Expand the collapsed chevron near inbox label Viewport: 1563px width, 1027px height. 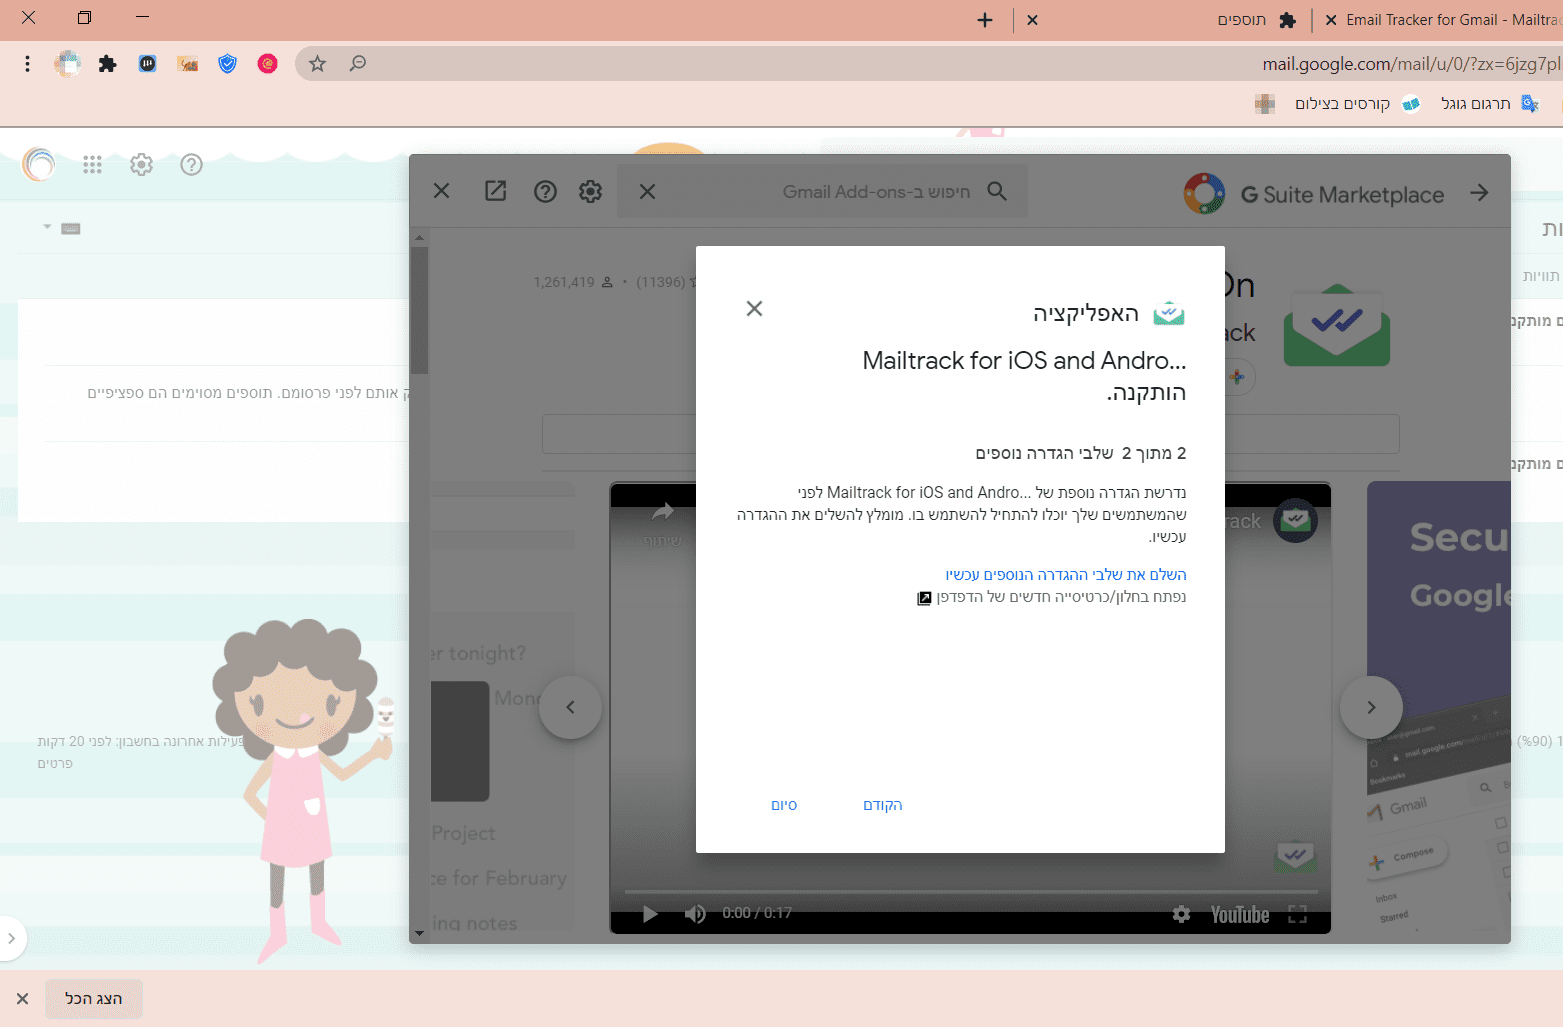[x=47, y=226]
